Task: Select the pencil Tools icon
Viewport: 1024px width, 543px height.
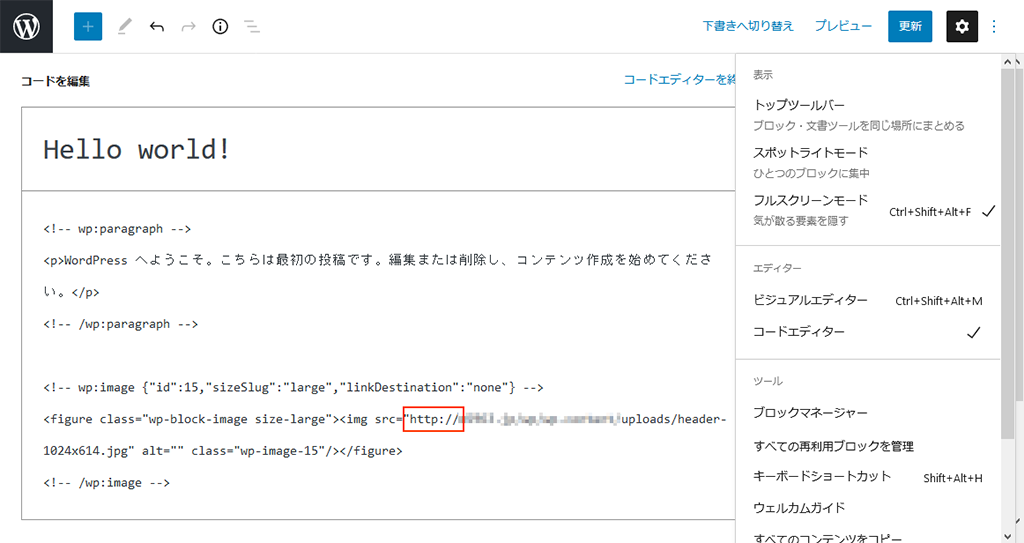Action: [x=124, y=26]
